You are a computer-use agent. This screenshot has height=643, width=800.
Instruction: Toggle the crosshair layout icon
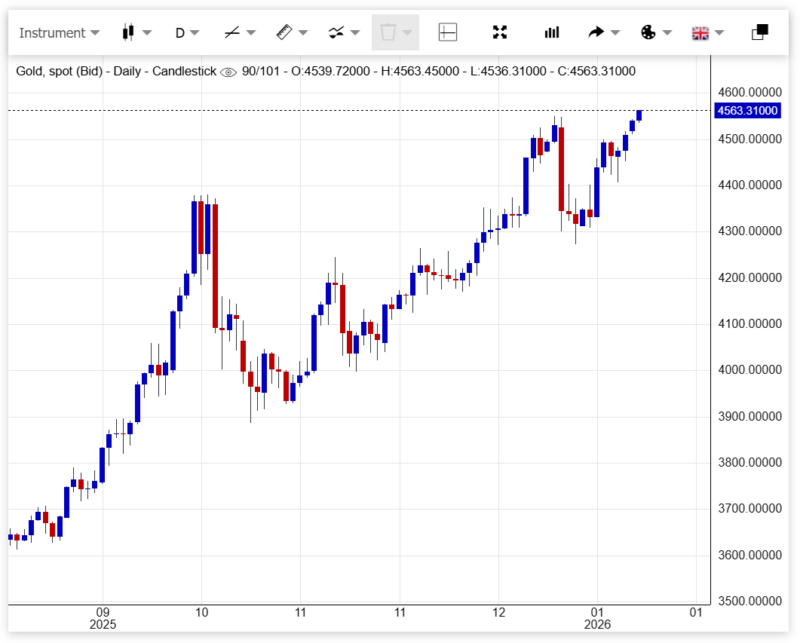point(448,32)
